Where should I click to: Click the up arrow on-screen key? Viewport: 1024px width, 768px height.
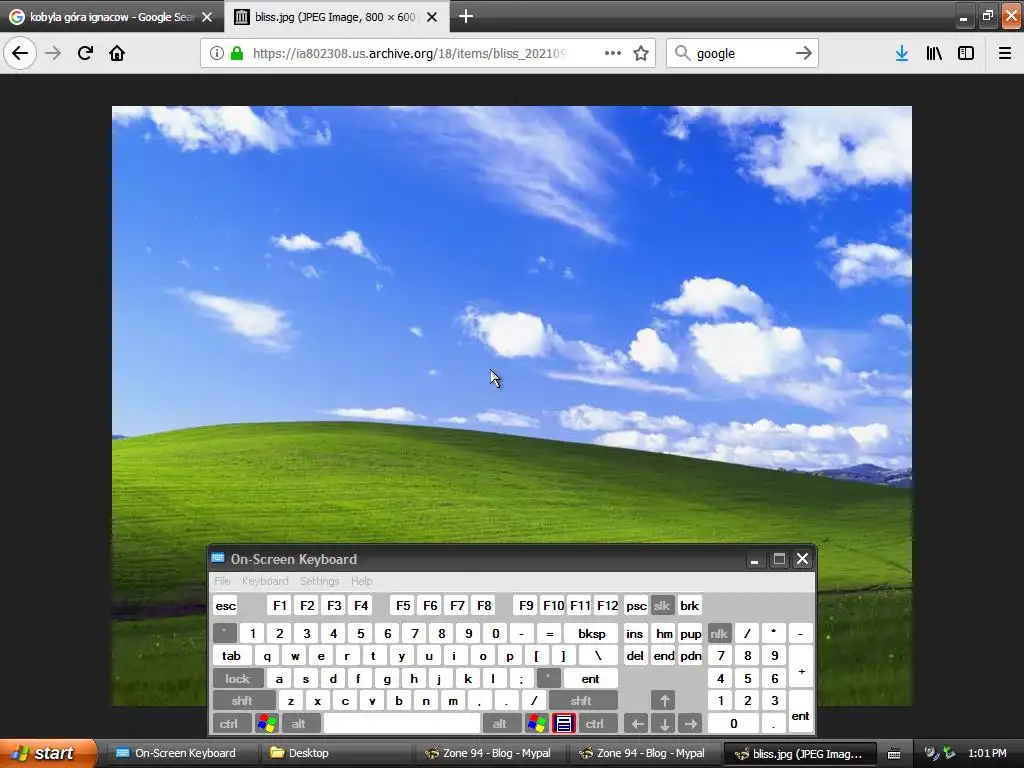click(x=664, y=701)
